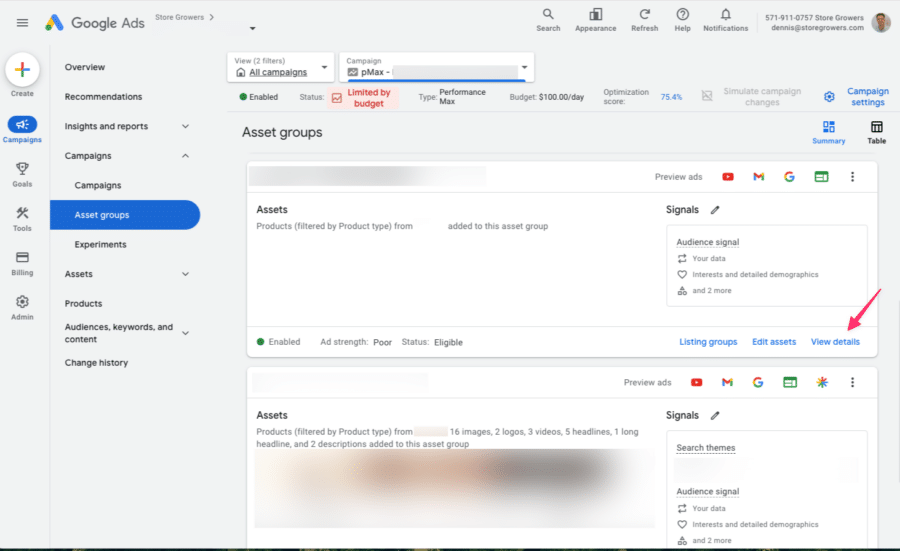Open the Billing card icon
The width and height of the screenshot is (900, 551).
(x=22, y=257)
